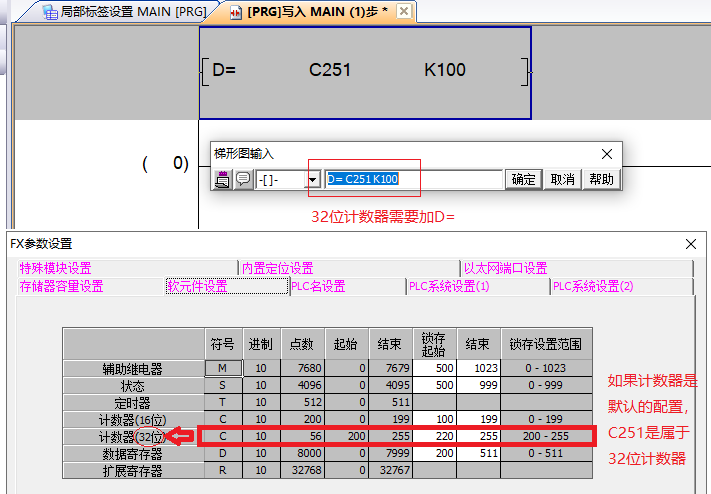
Task: Click latch end field for 数据寄存器 row
Action: [476, 453]
